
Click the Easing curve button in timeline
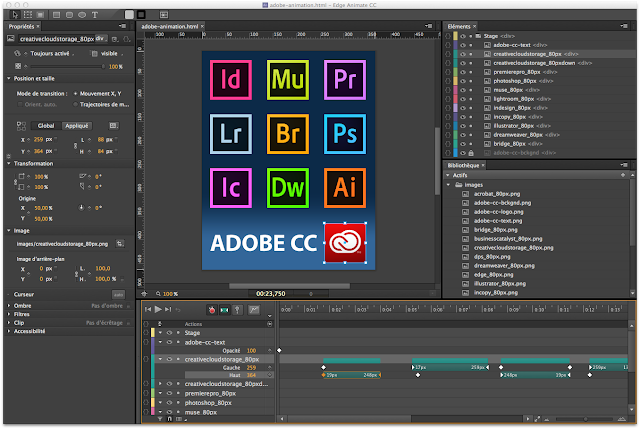coord(254,310)
